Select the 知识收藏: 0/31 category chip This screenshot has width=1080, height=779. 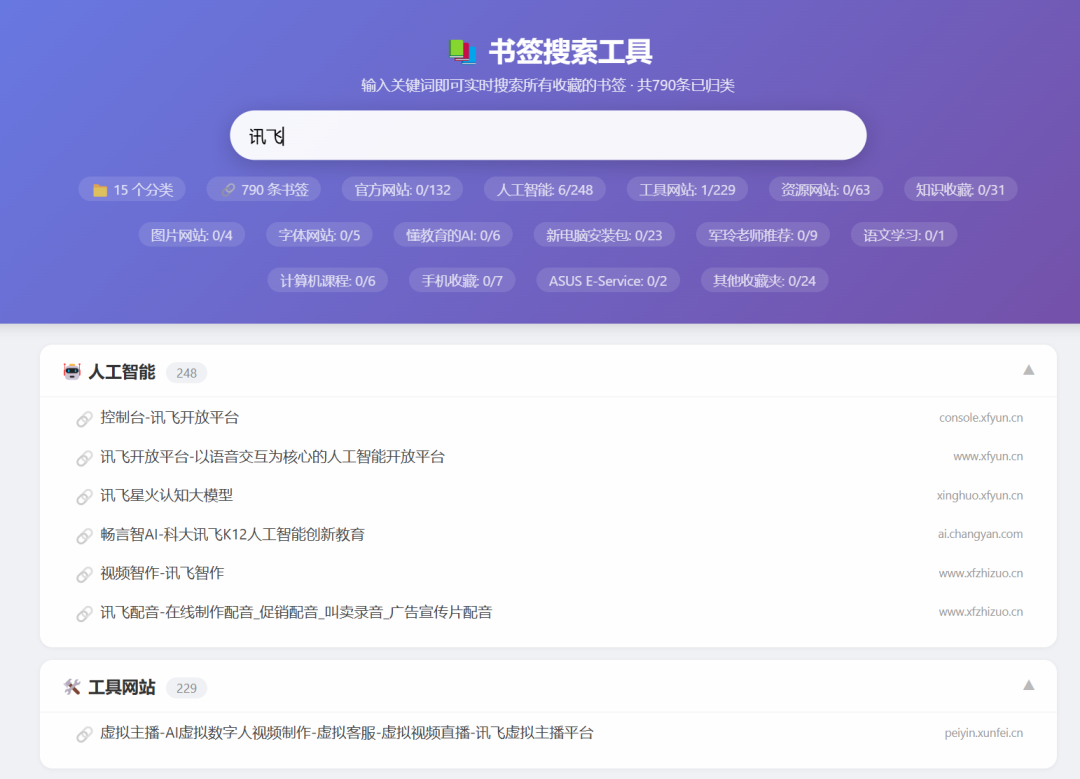coord(960,189)
